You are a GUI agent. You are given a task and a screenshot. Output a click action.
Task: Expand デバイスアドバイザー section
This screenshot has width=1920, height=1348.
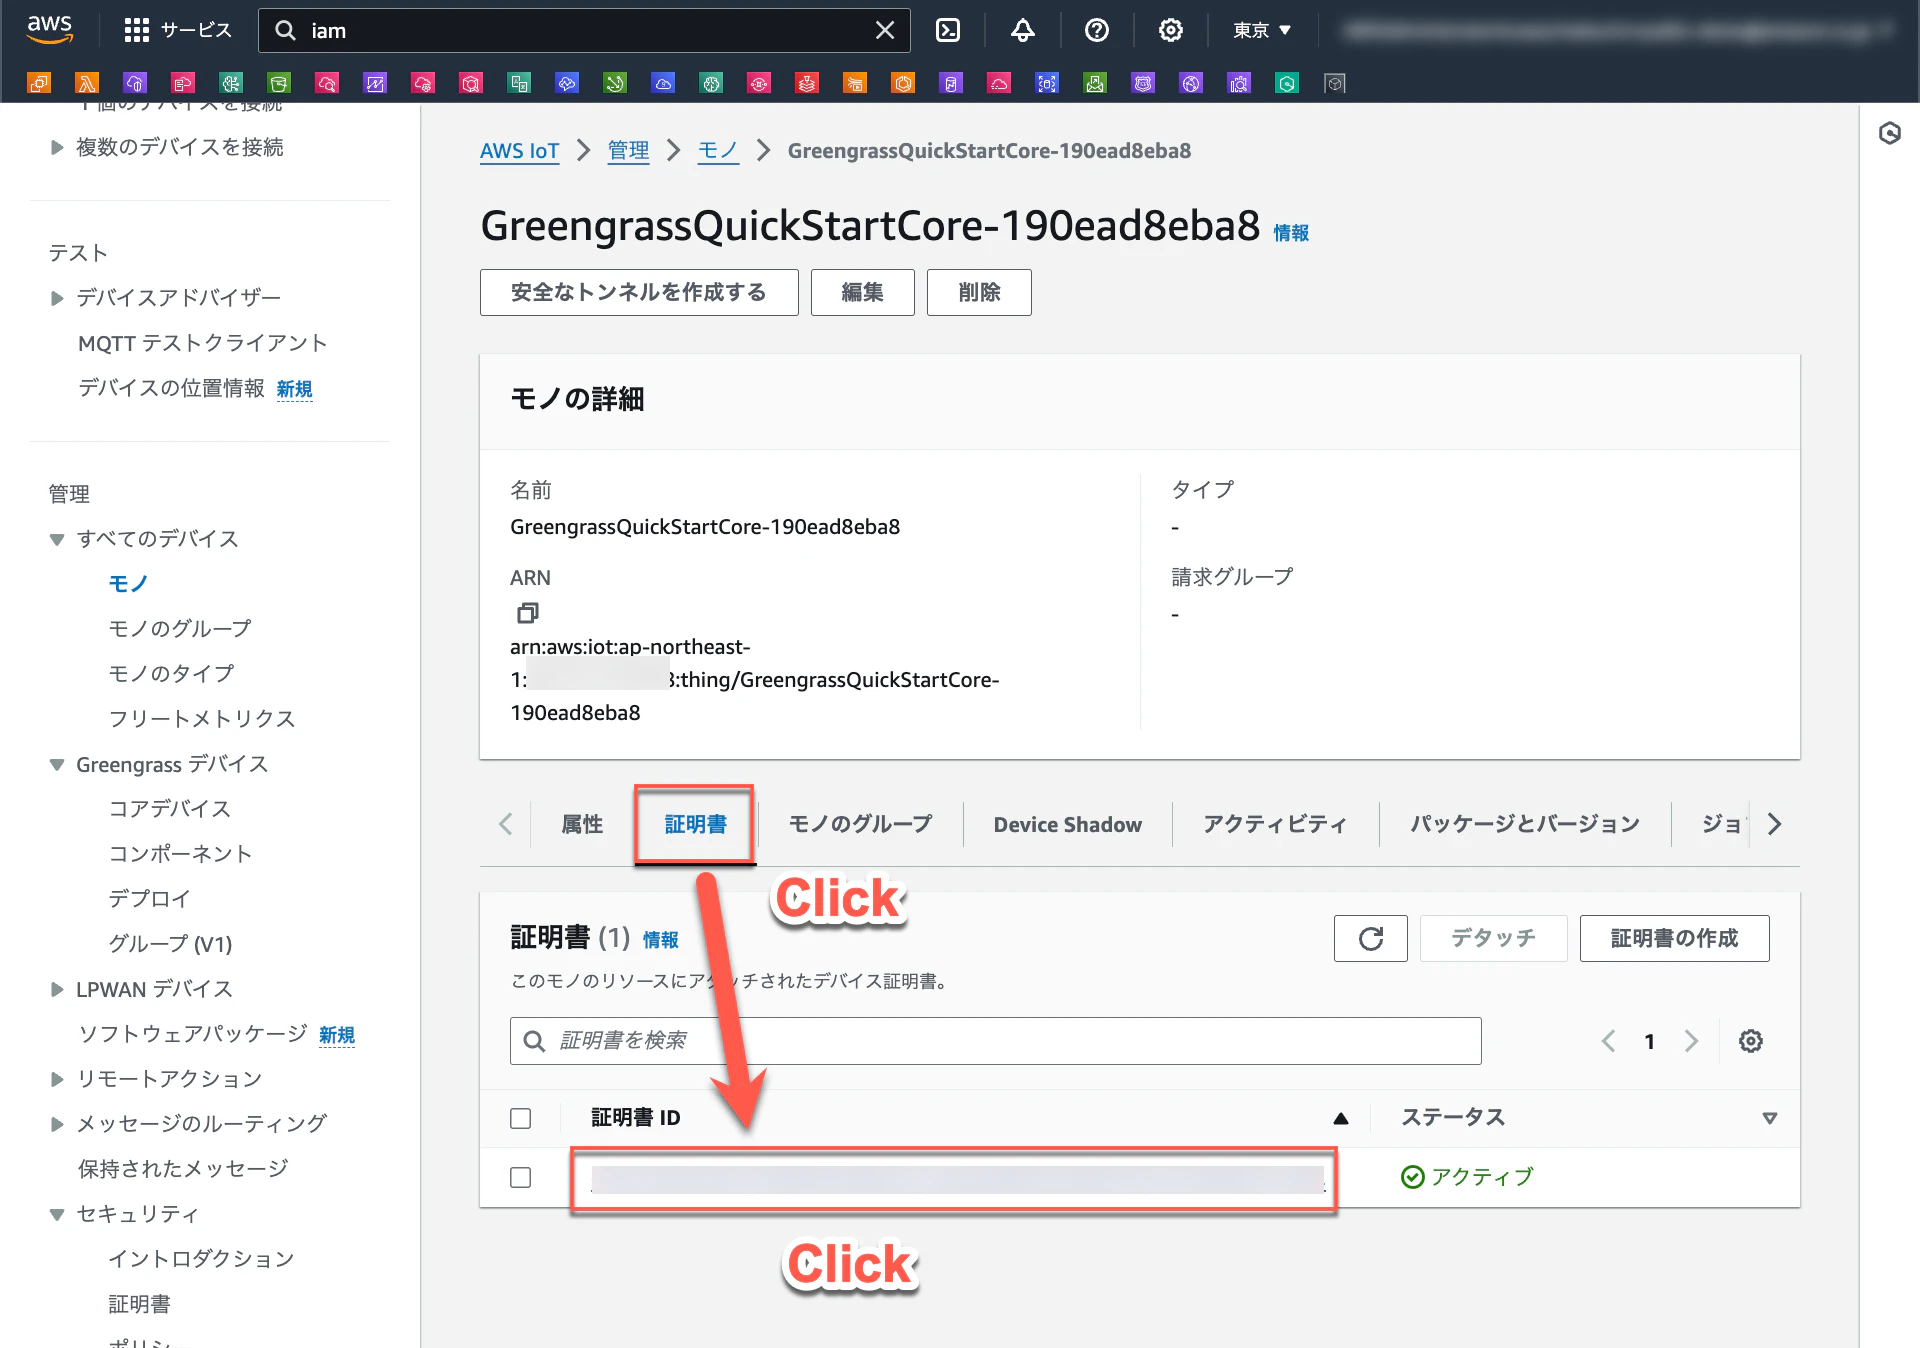pyautogui.click(x=57, y=298)
